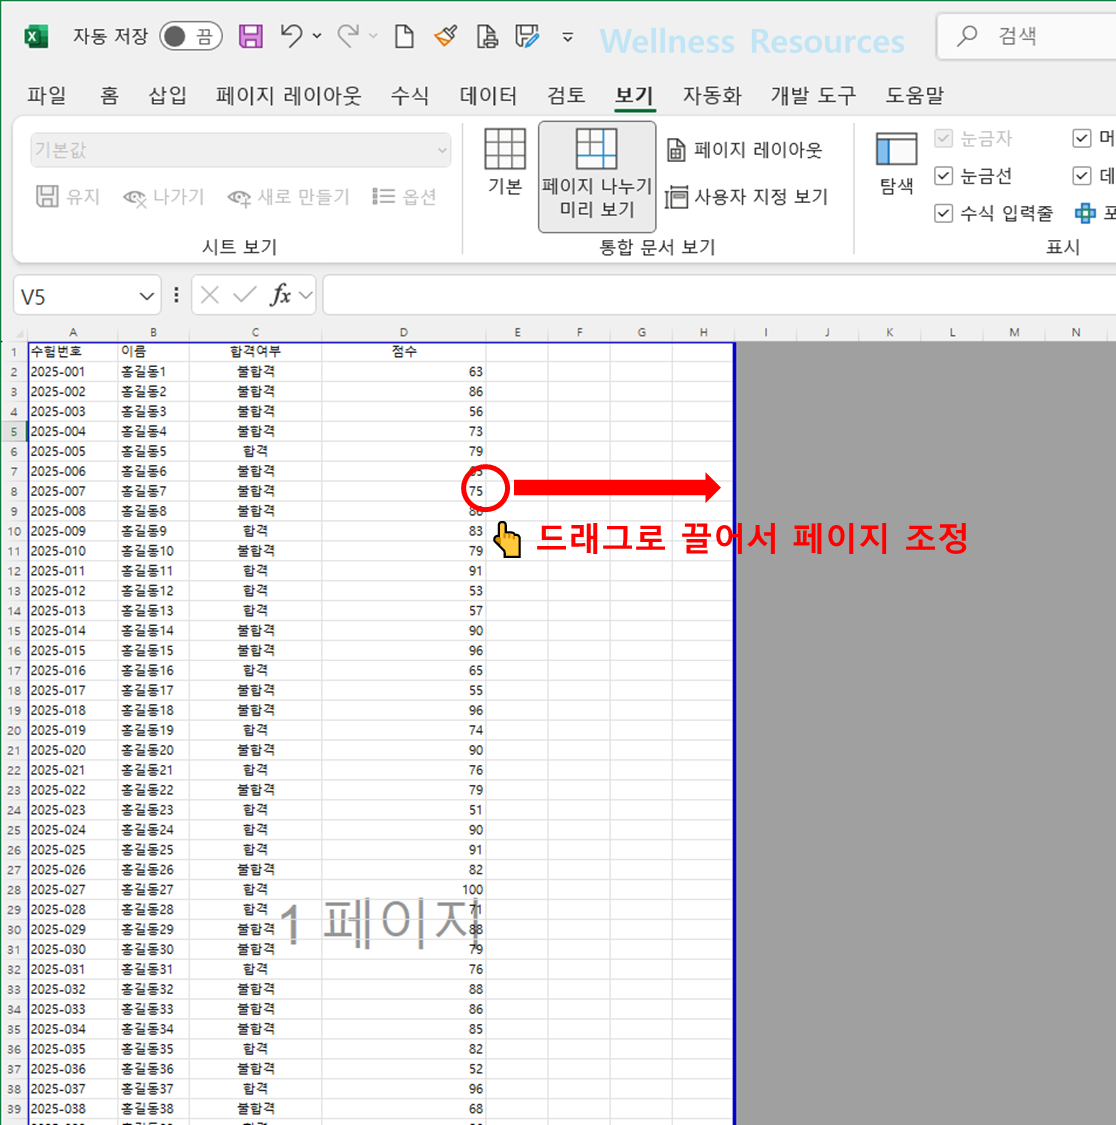Switch to the 검토 tab
The image size is (1116, 1125).
566,95
